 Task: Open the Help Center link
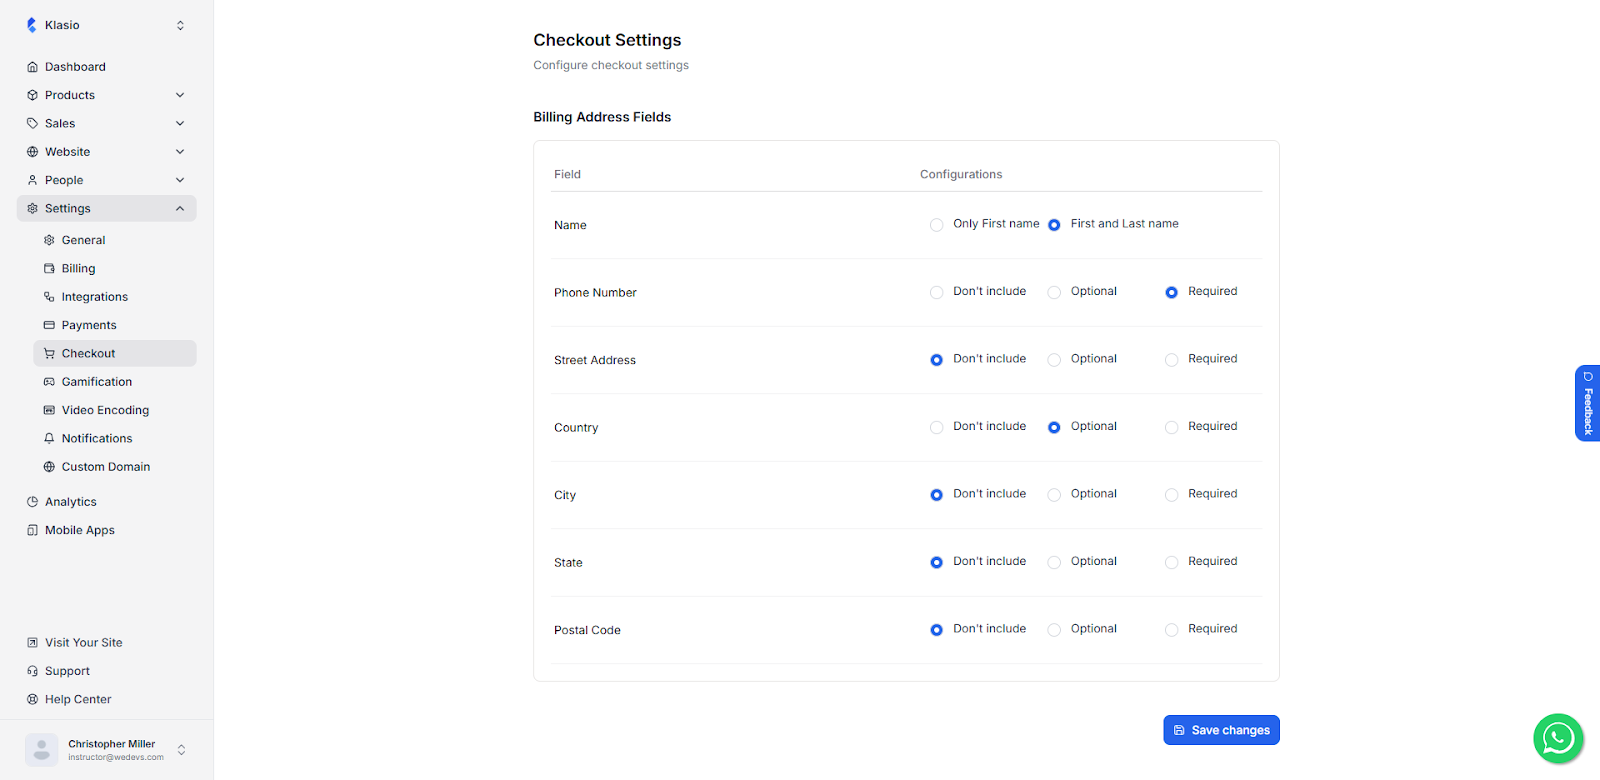point(78,700)
